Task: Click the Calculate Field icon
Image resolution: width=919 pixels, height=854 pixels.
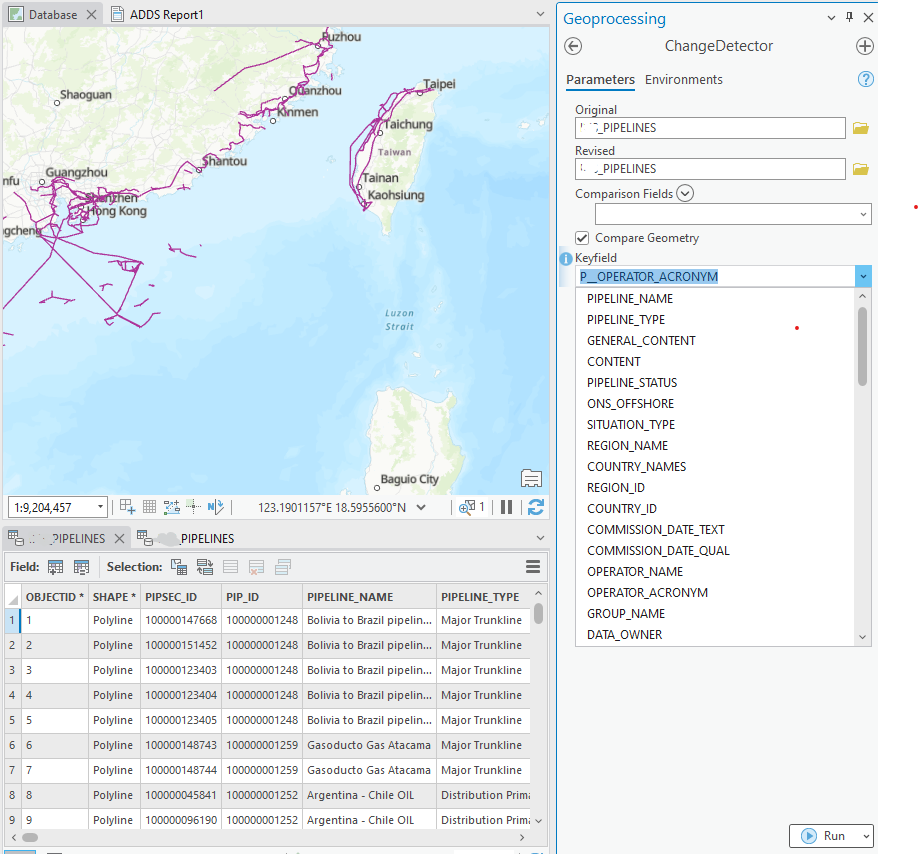Action: pos(79,567)
